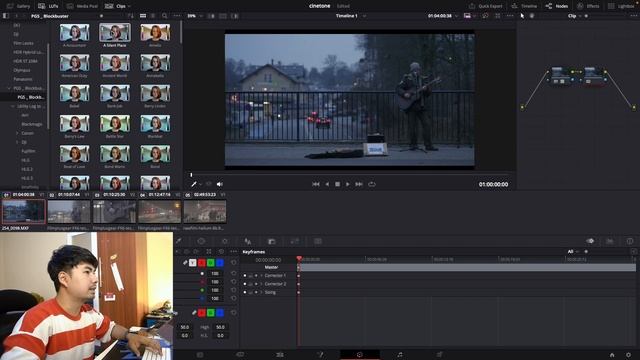640x360 pixels.
Task: Open the Edit page tab
Action: pyautogui.click(x=280, y=355)
